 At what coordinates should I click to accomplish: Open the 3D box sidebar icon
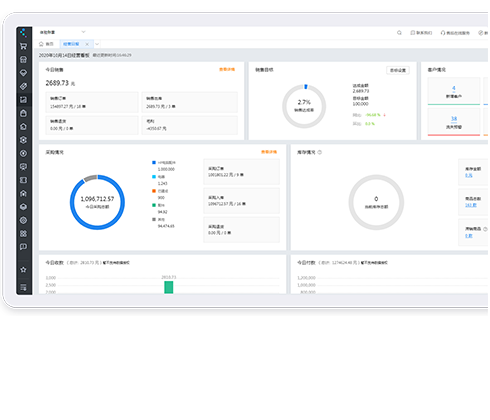point(23,207)
